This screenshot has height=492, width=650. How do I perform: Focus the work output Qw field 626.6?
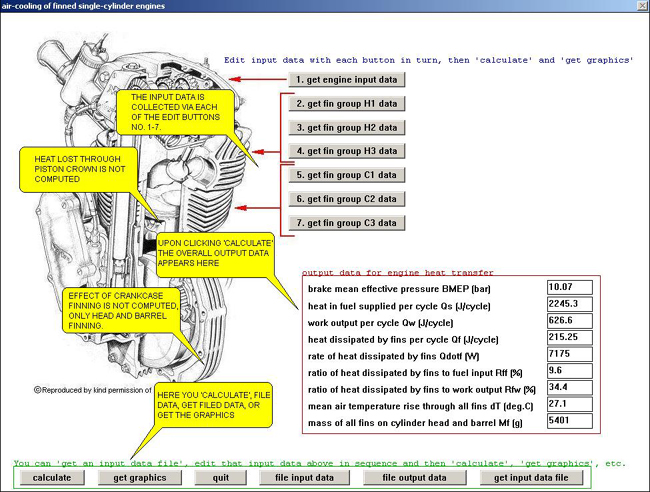[x=570, y=320]
